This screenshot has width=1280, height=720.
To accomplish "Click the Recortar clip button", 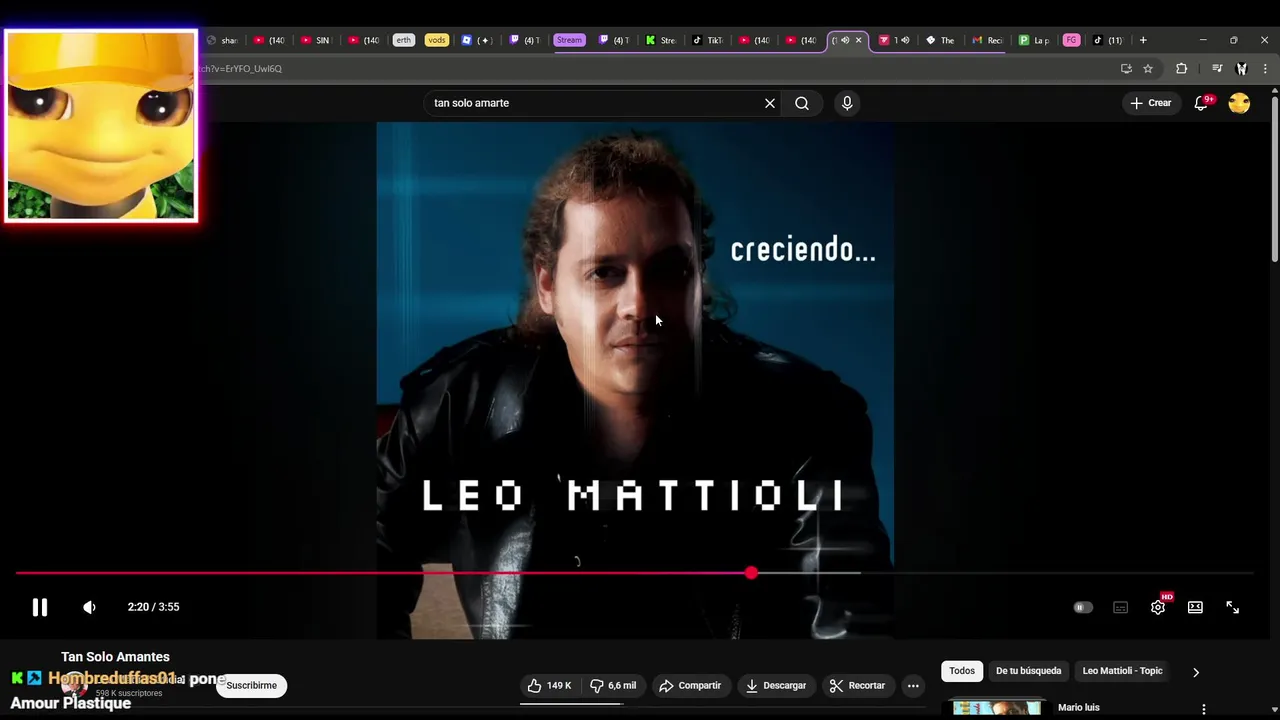I will tap(857, 685).
